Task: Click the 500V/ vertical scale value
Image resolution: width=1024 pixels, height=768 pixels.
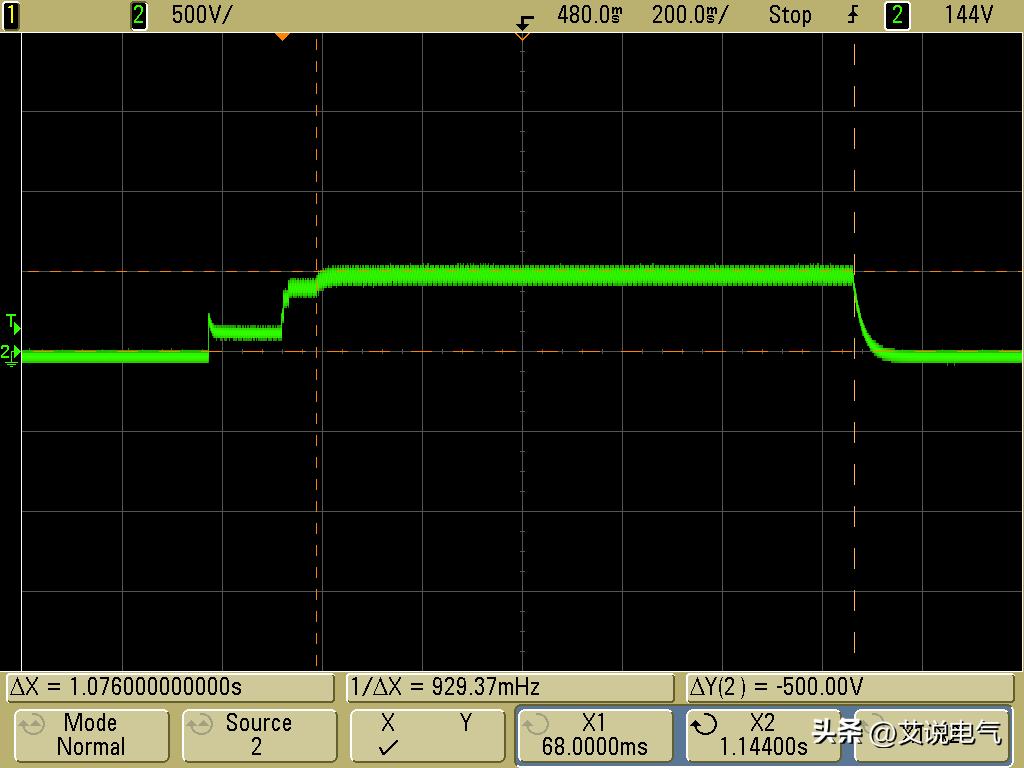Action: tap(201, 15)
